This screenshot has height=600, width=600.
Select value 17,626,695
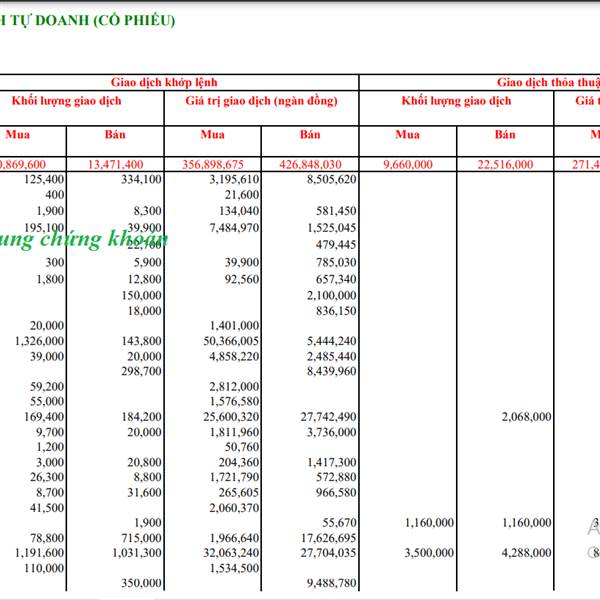pyautogui.click(x=328, y=538)
